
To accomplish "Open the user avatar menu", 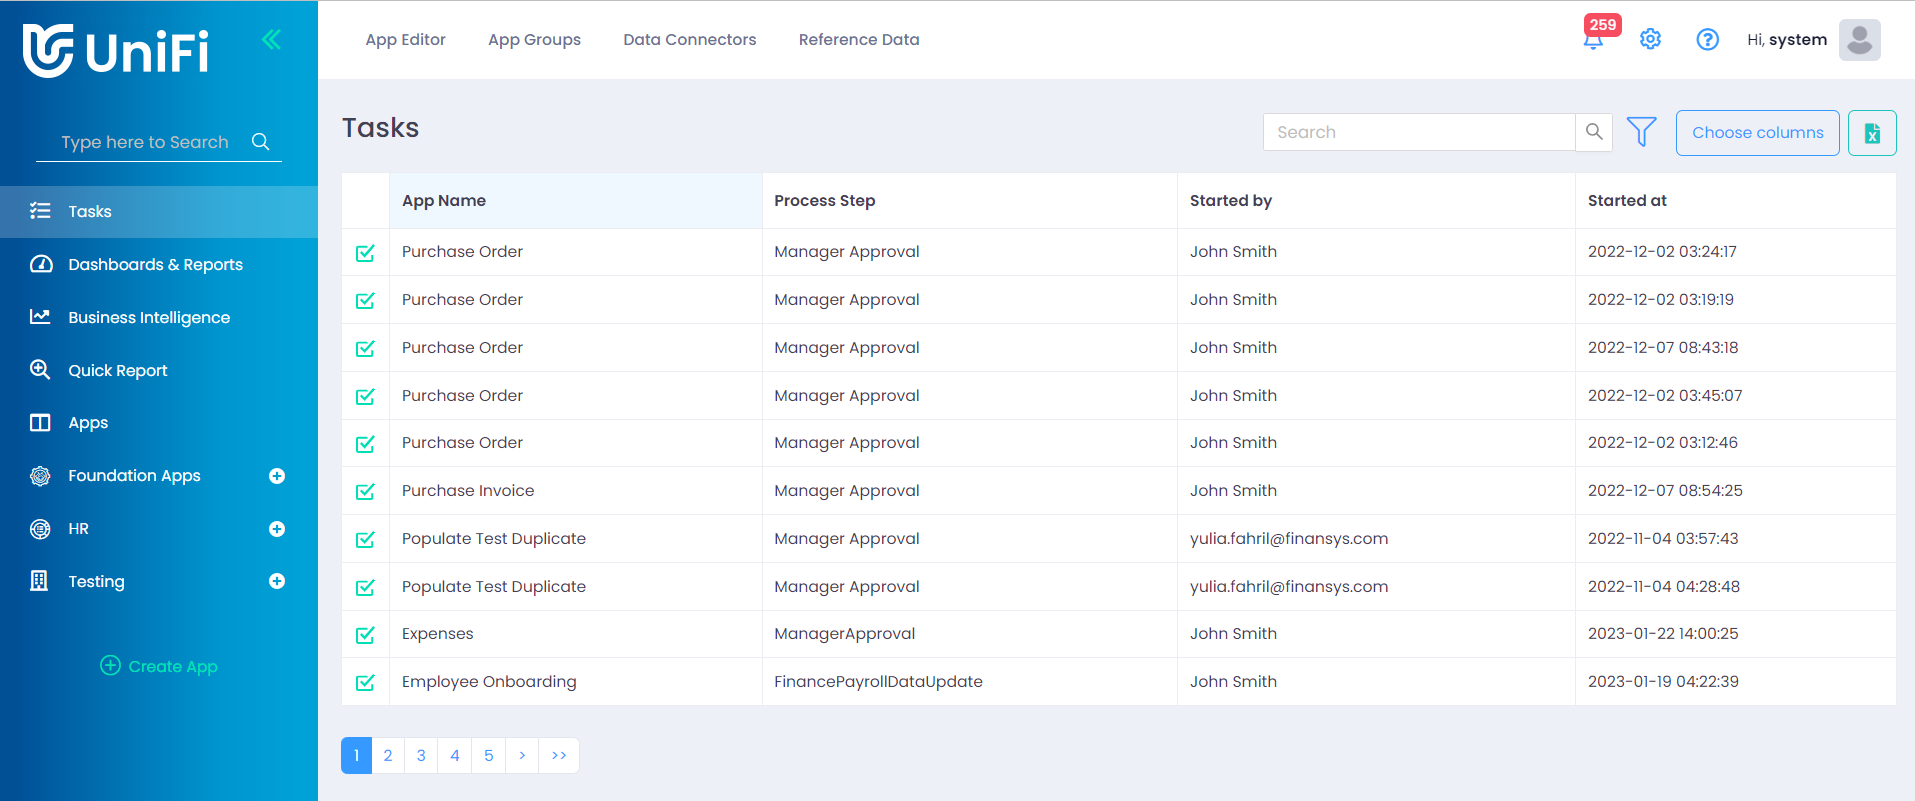I will [1859, 40].
